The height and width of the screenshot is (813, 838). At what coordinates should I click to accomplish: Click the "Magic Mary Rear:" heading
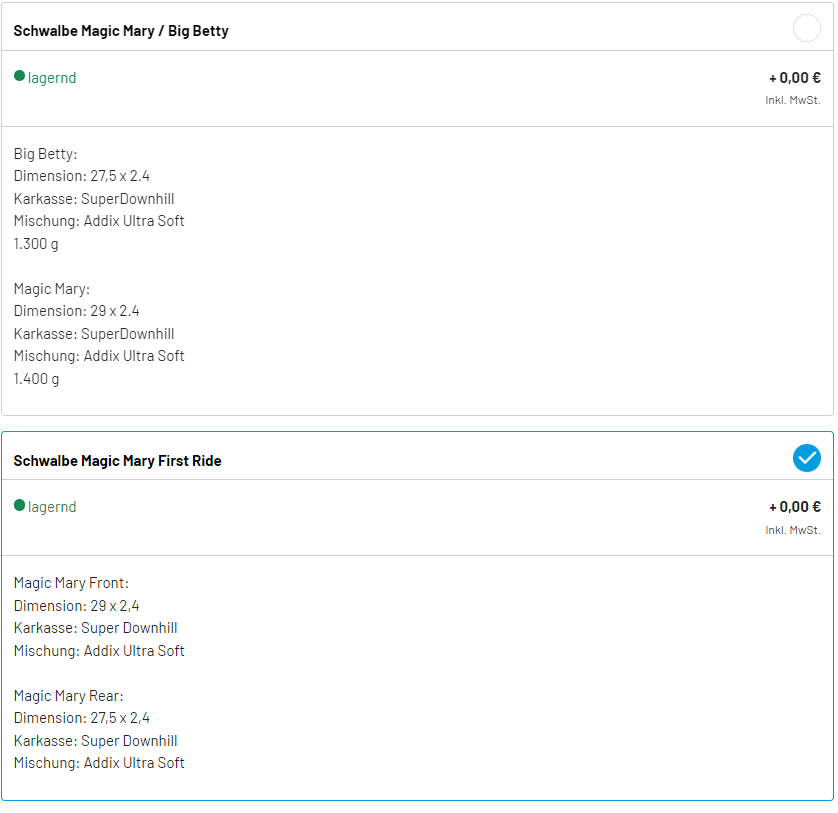68,696
